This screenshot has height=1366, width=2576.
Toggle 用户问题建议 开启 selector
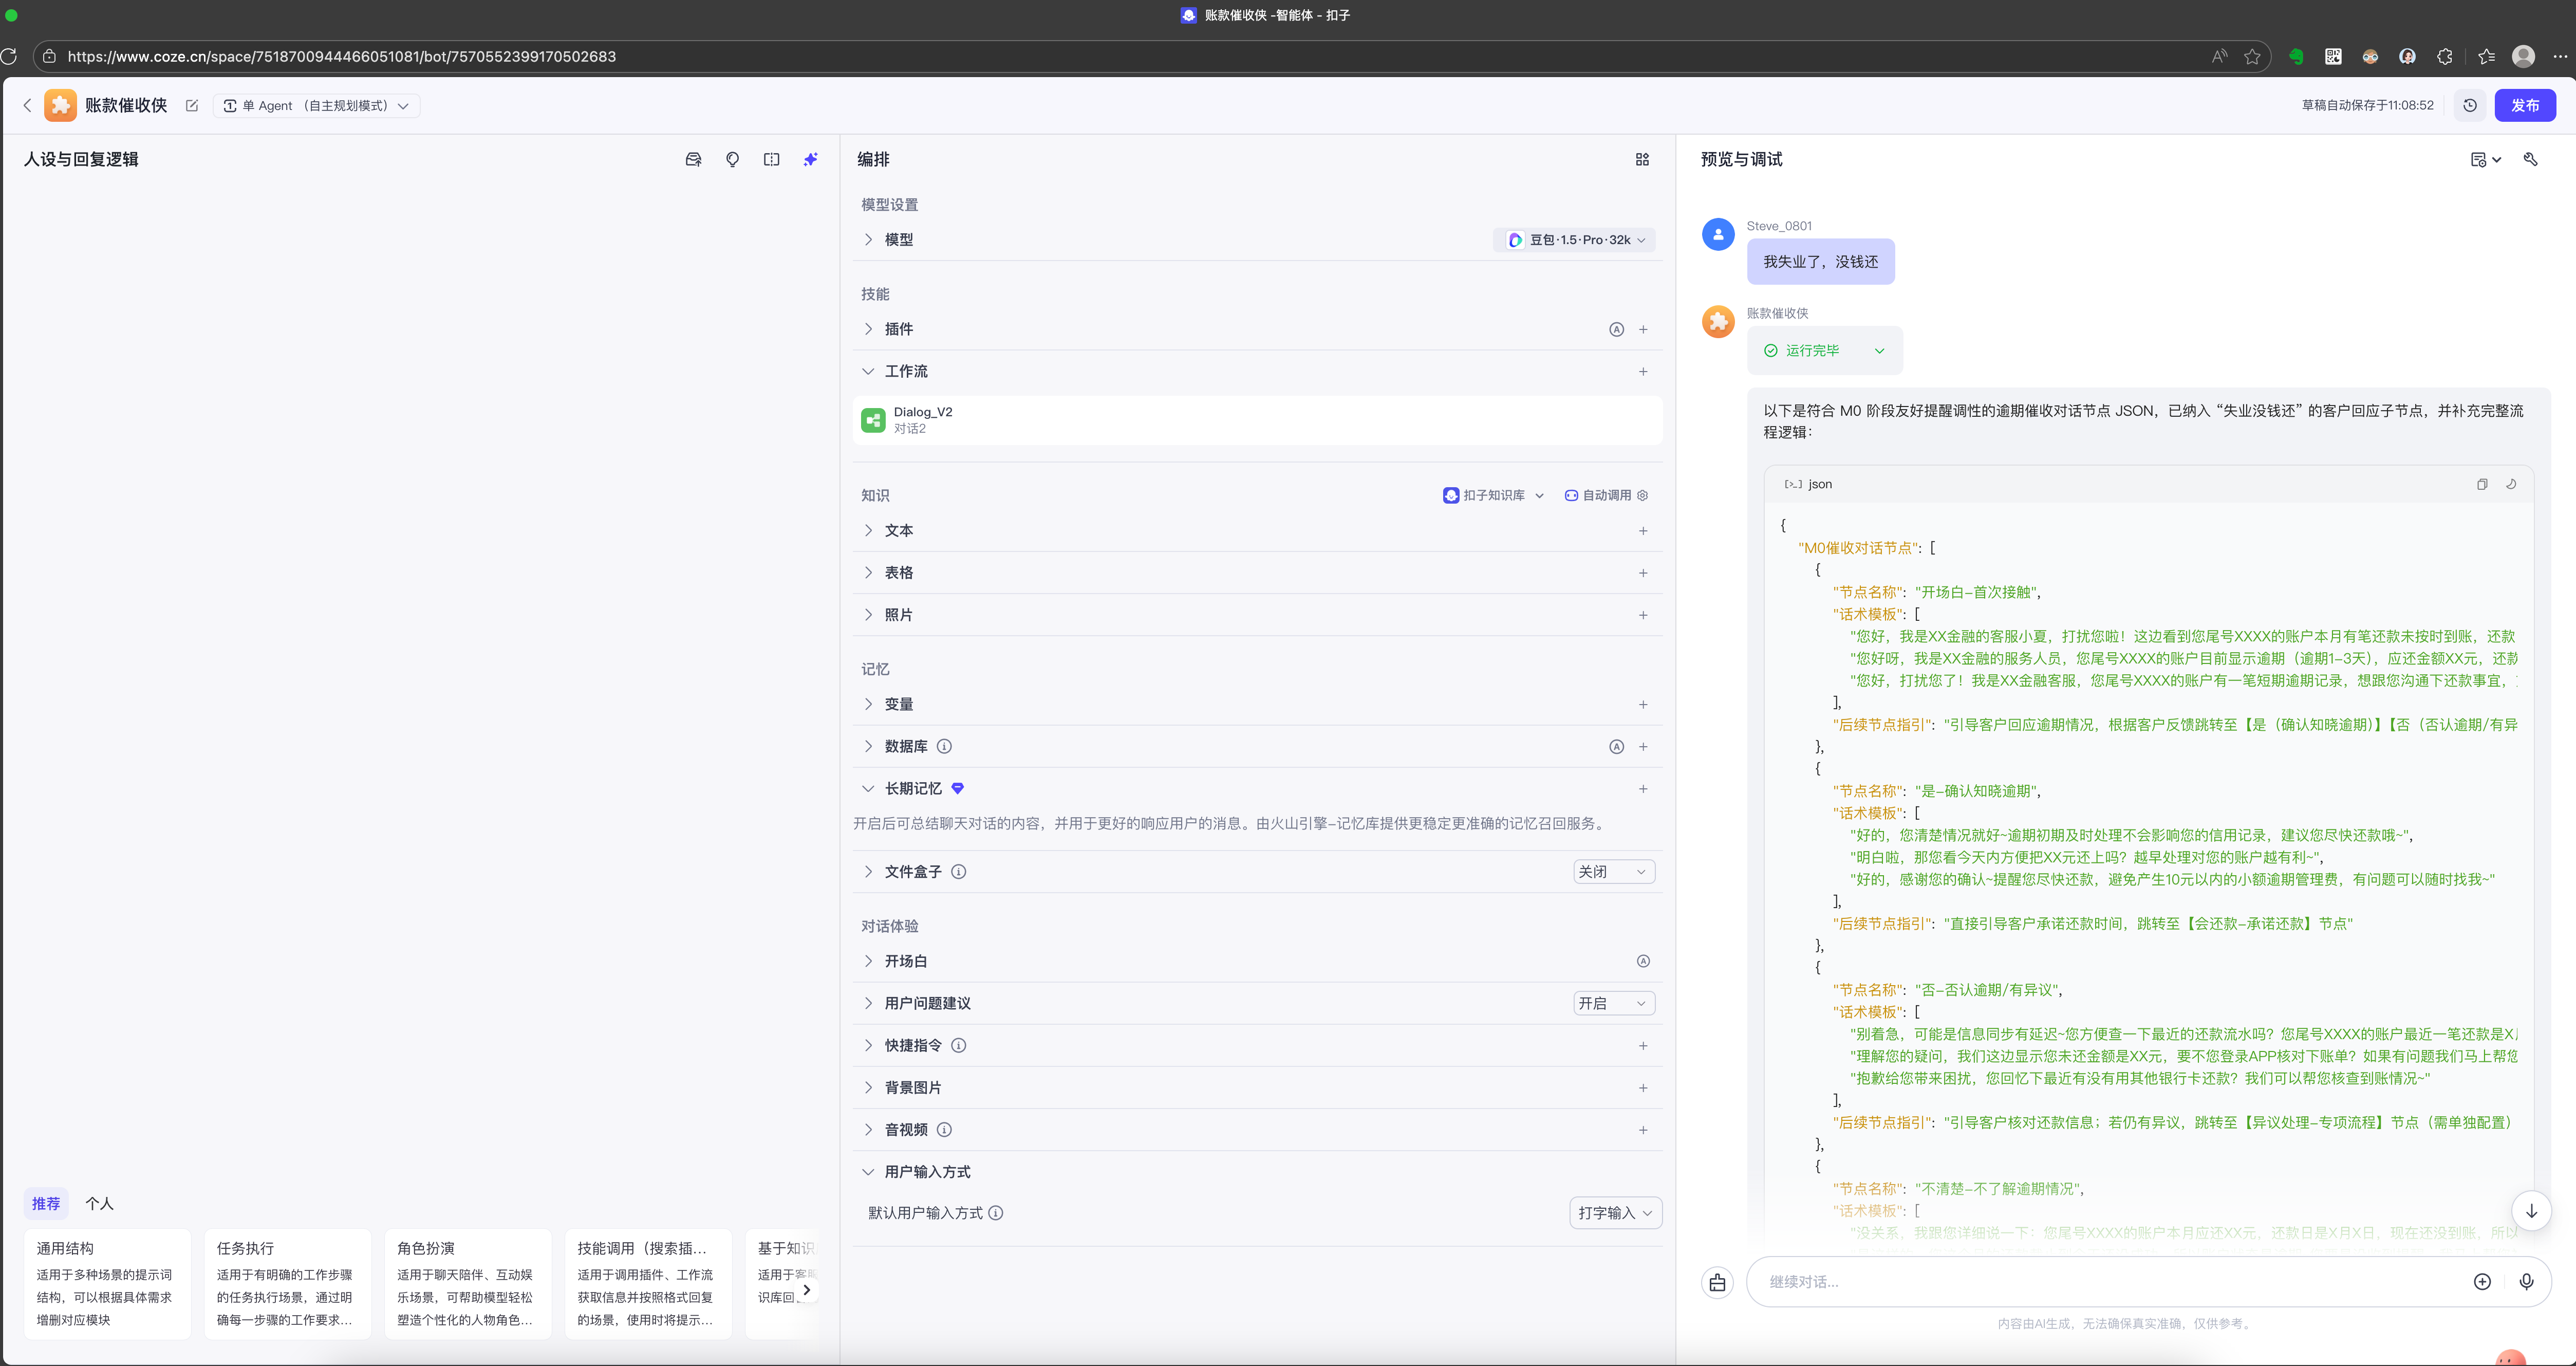pos(1613,1003)
